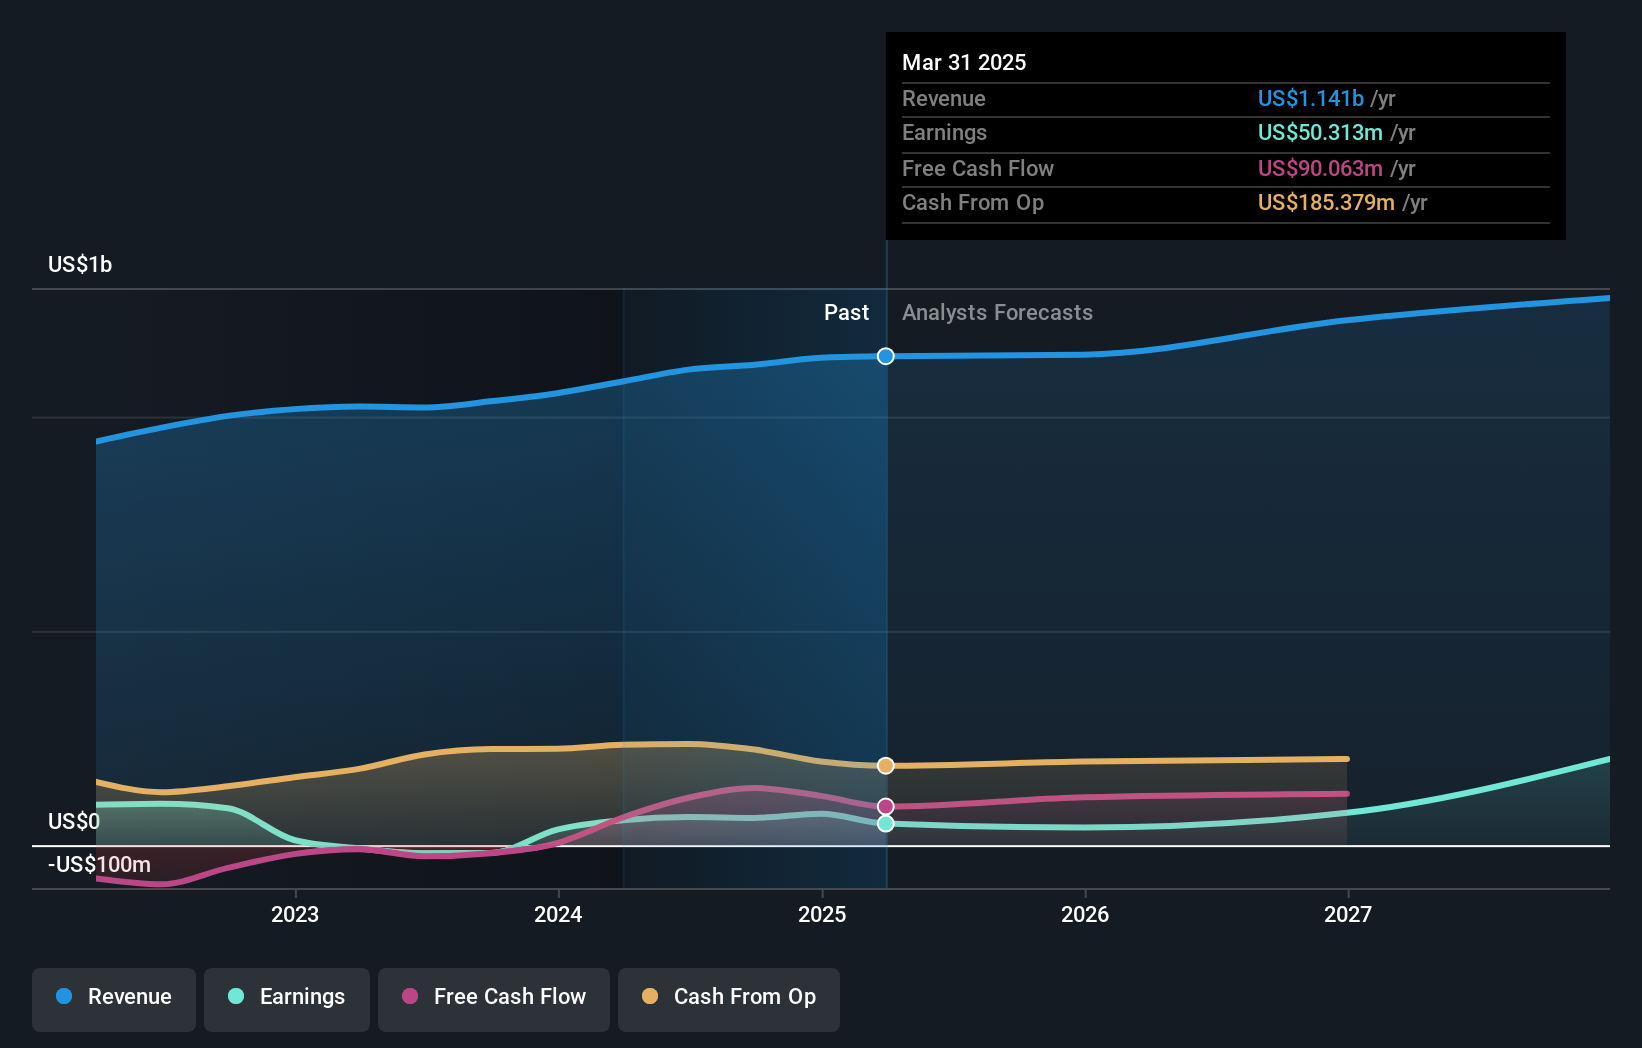Toggle the Cash From Op legend button

pyautogui.click(x=729, y=999)
